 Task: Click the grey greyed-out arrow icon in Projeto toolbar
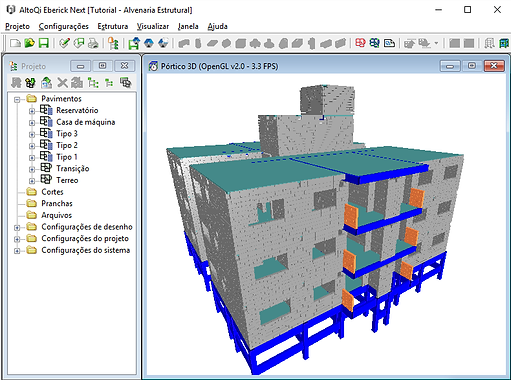pos(16,82)
